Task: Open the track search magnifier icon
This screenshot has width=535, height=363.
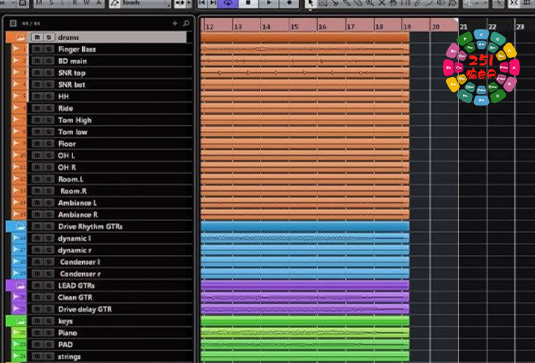Action: (186, 23)
